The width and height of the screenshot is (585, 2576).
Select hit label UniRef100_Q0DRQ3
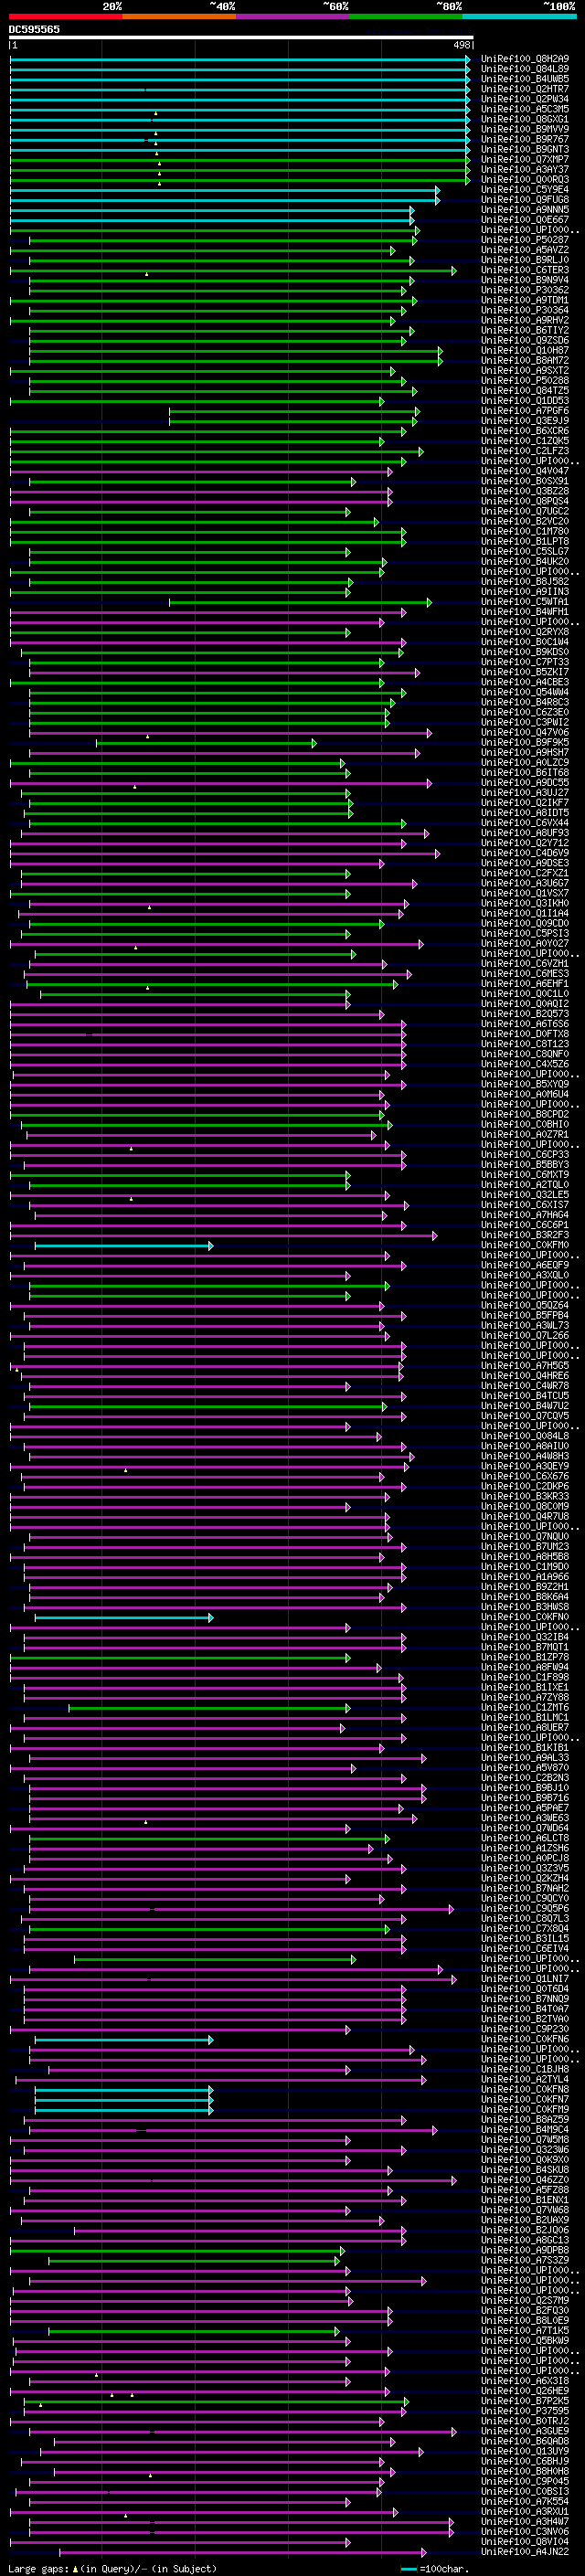tap(525, 180)
